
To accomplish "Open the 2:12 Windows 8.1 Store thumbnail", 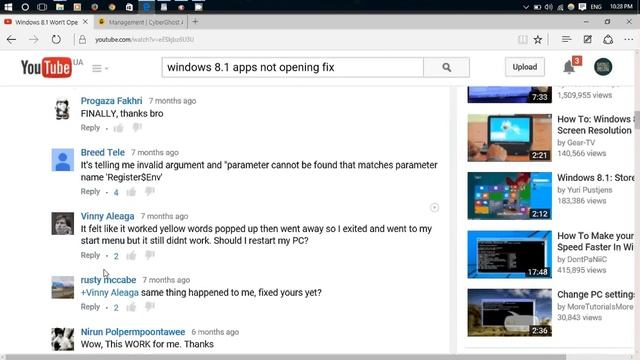I will (509, 196).
